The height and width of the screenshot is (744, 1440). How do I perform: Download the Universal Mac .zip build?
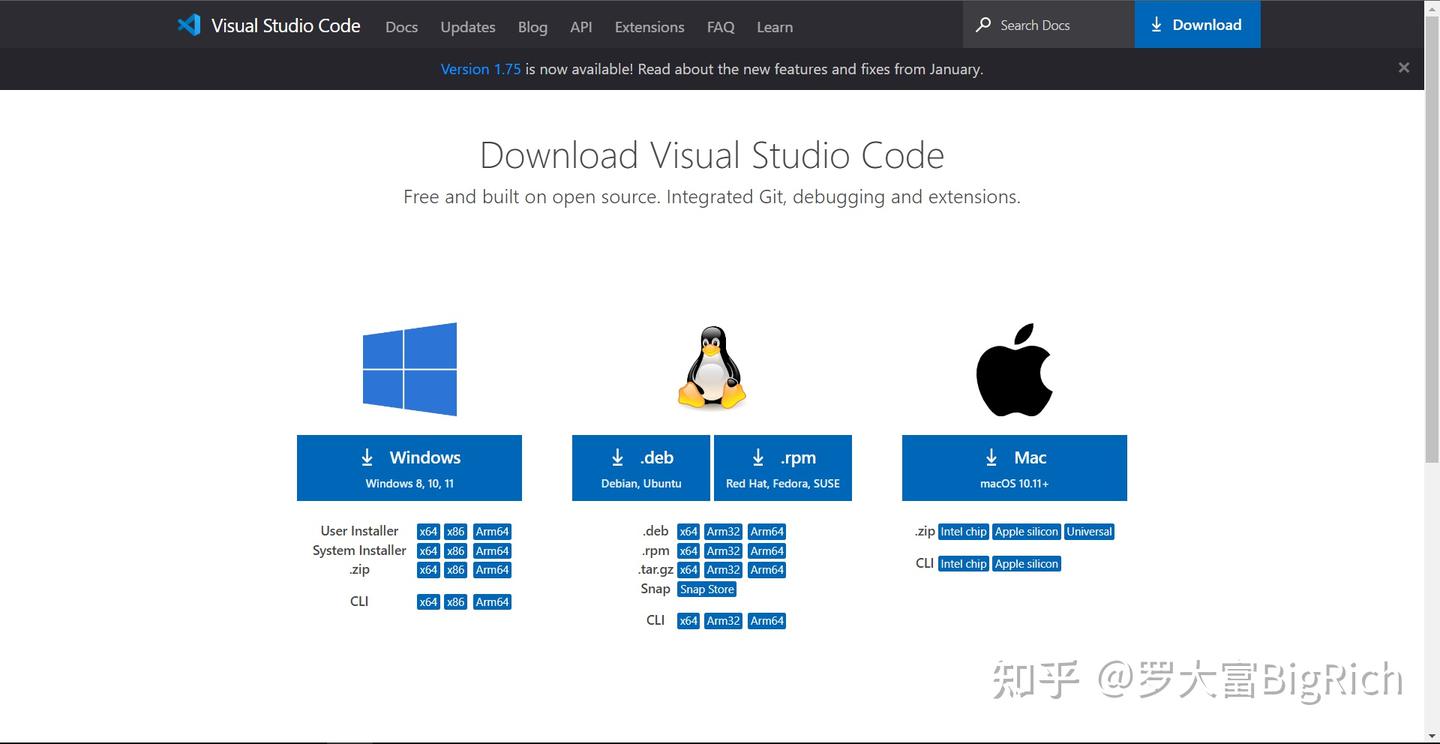click(1089, 531)
